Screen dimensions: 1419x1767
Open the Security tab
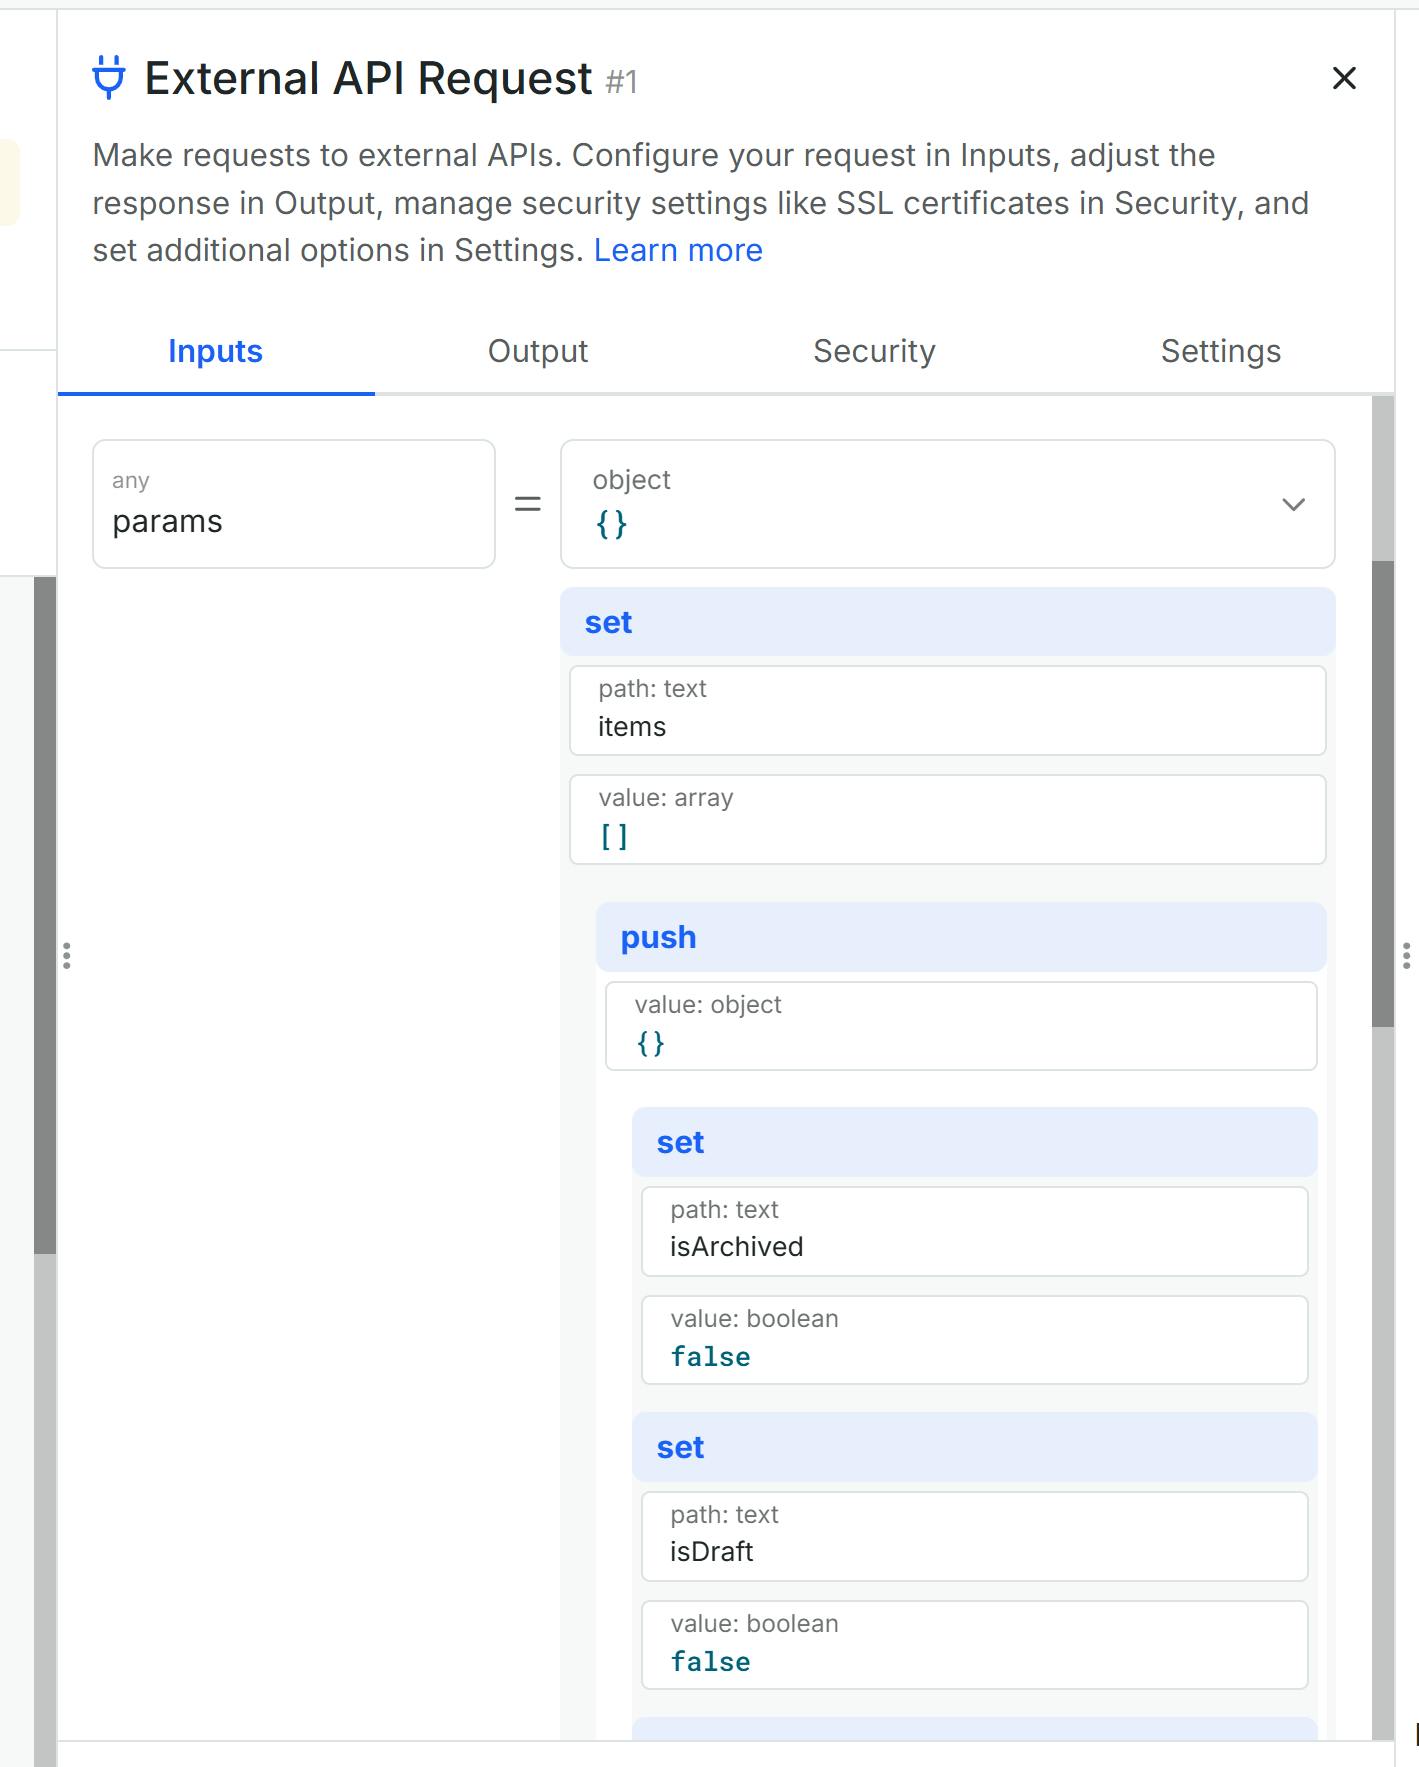874,351
